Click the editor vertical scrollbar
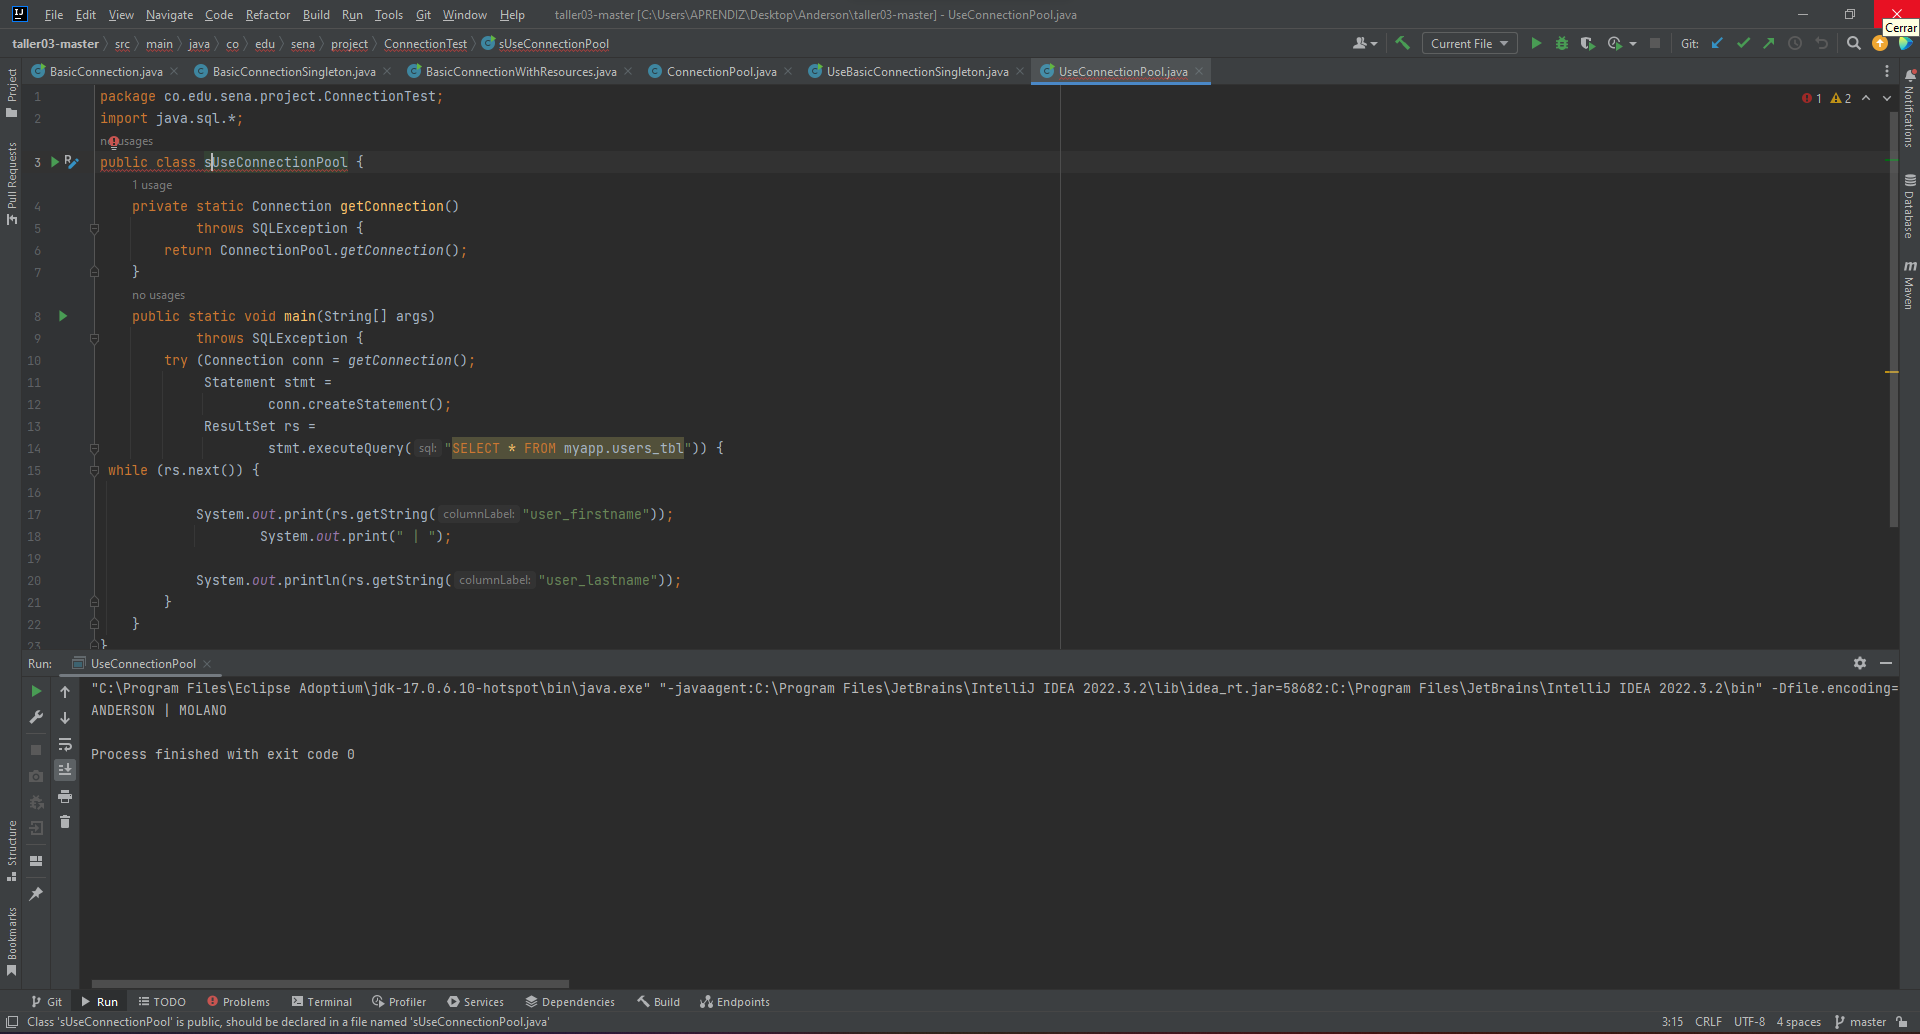 pos(1894,320)
